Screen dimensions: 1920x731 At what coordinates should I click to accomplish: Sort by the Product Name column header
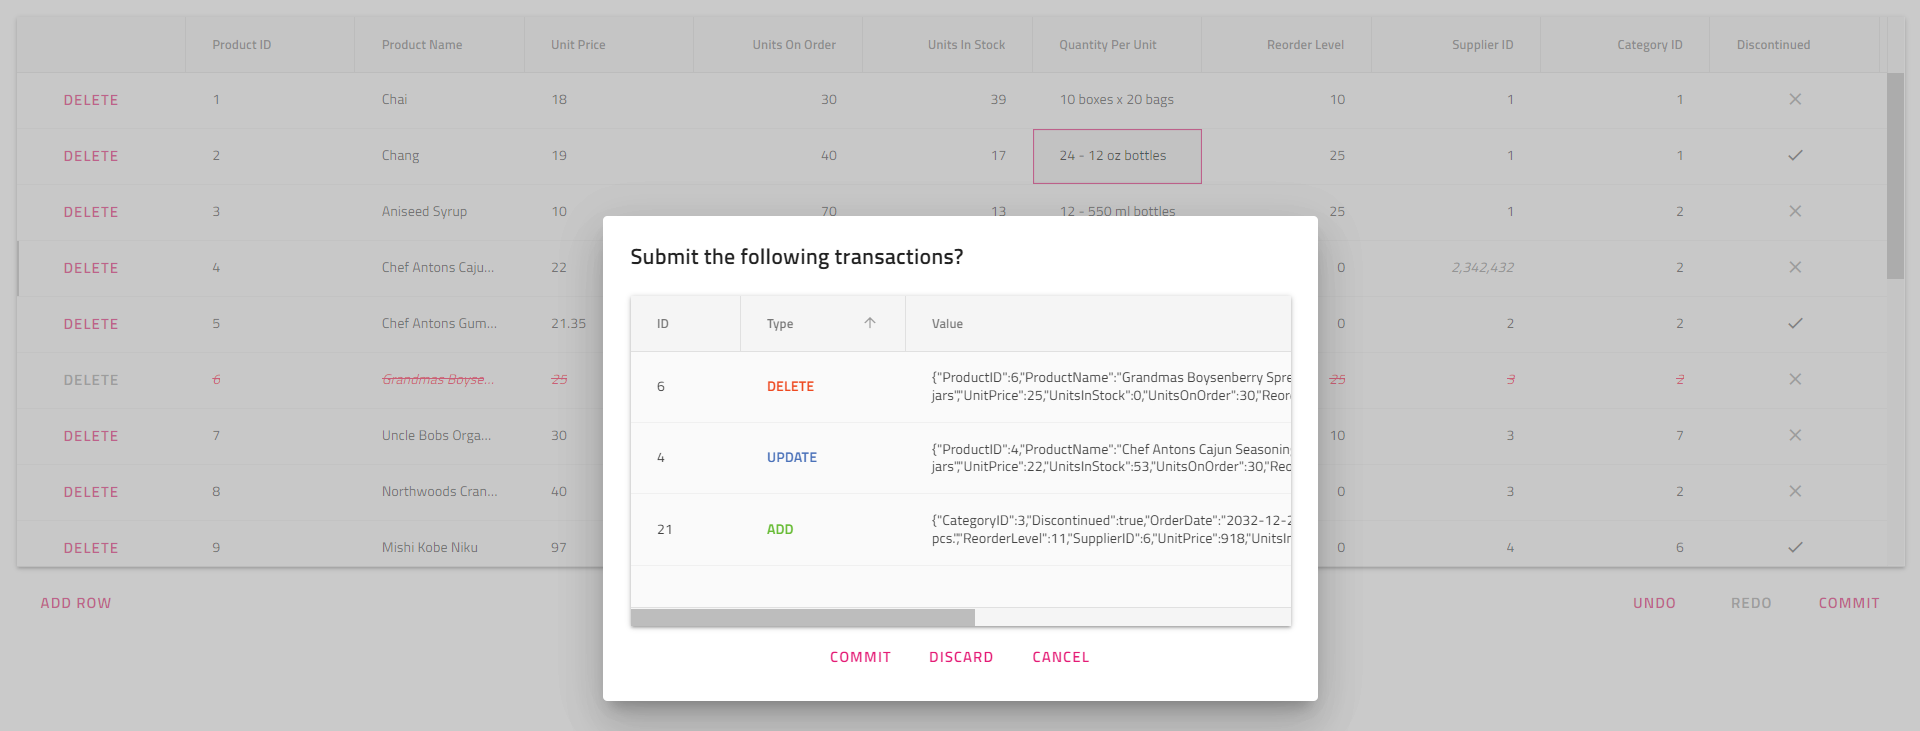422,45
